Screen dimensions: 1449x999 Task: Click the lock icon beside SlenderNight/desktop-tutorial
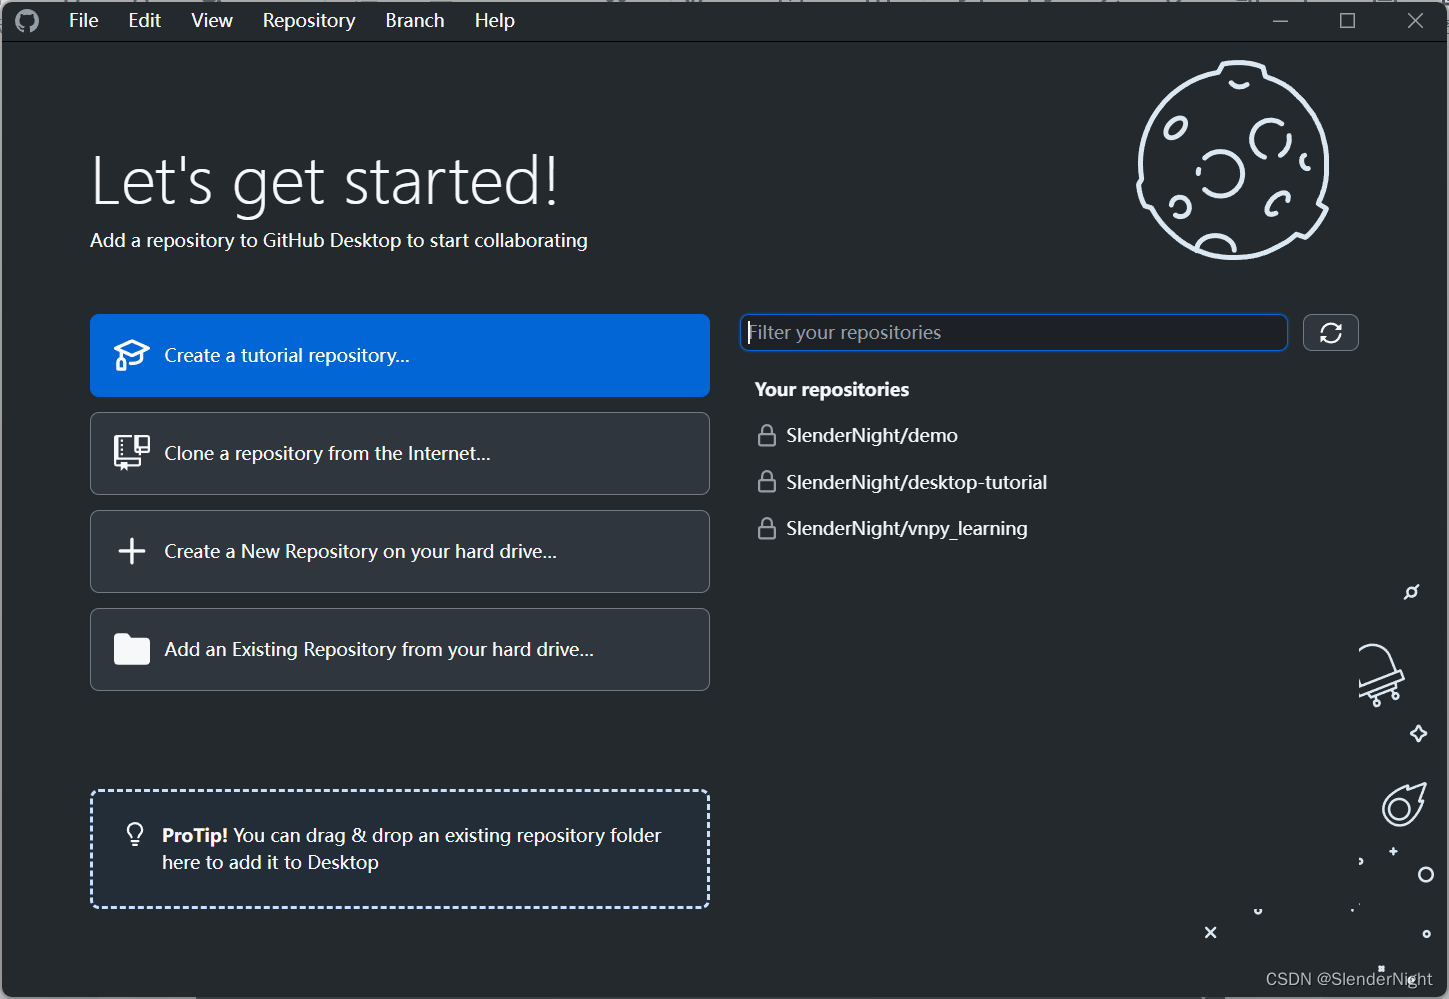tap(767, 482)
